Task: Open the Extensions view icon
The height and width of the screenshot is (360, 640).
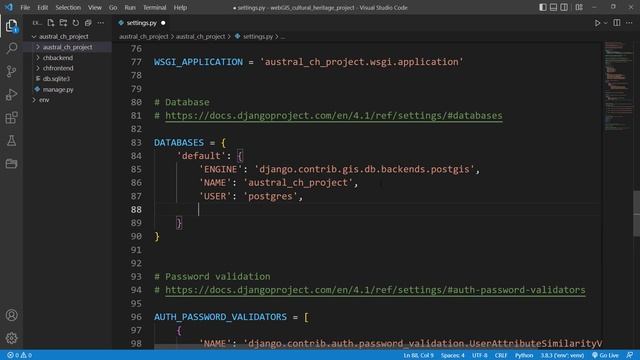Action: click(11, 118)
